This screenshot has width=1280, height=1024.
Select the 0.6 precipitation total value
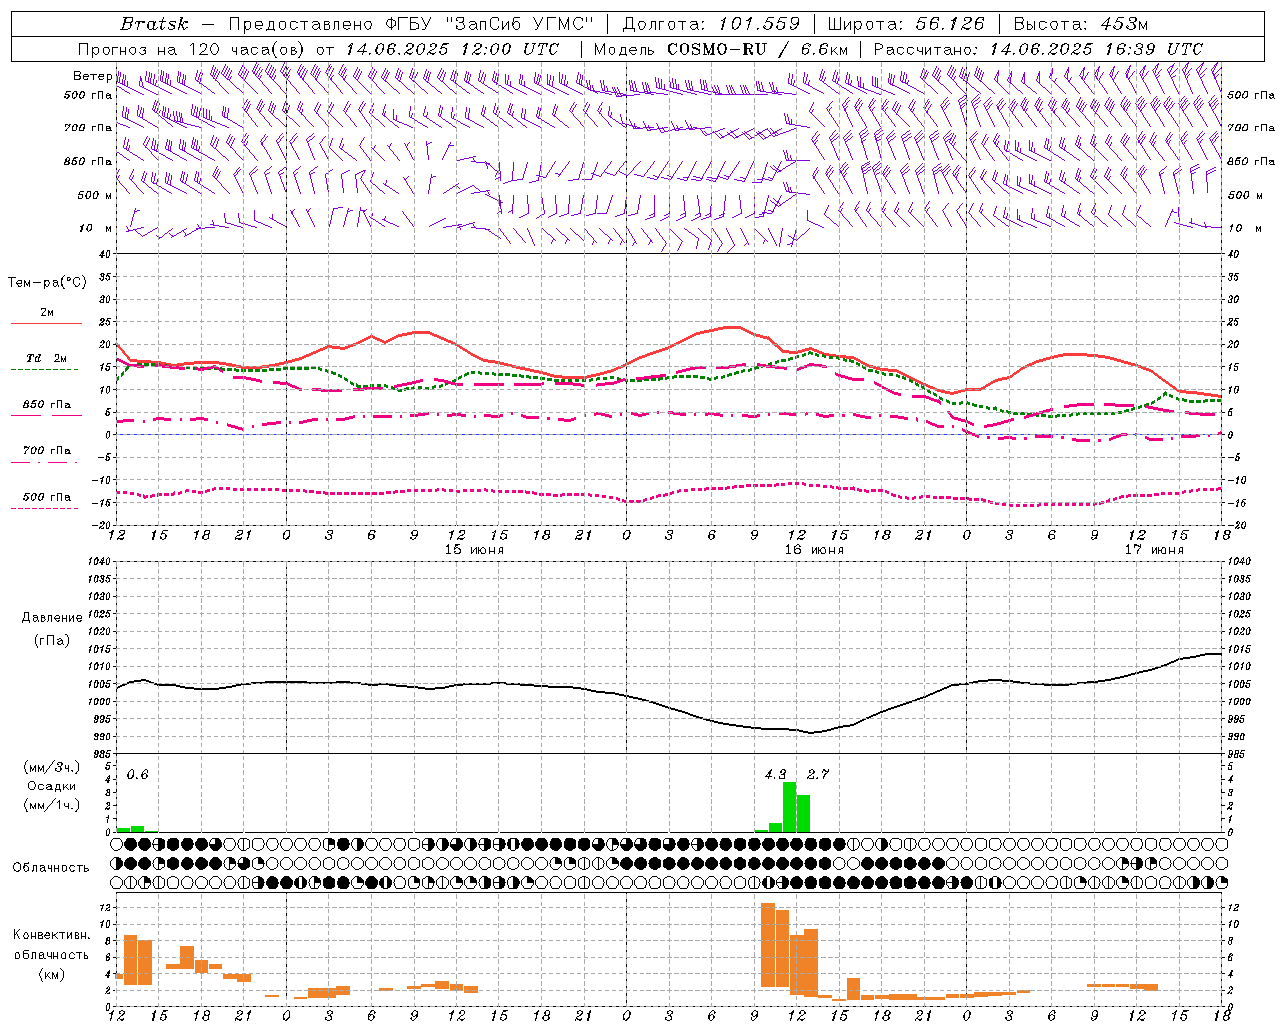click(137, 775)
